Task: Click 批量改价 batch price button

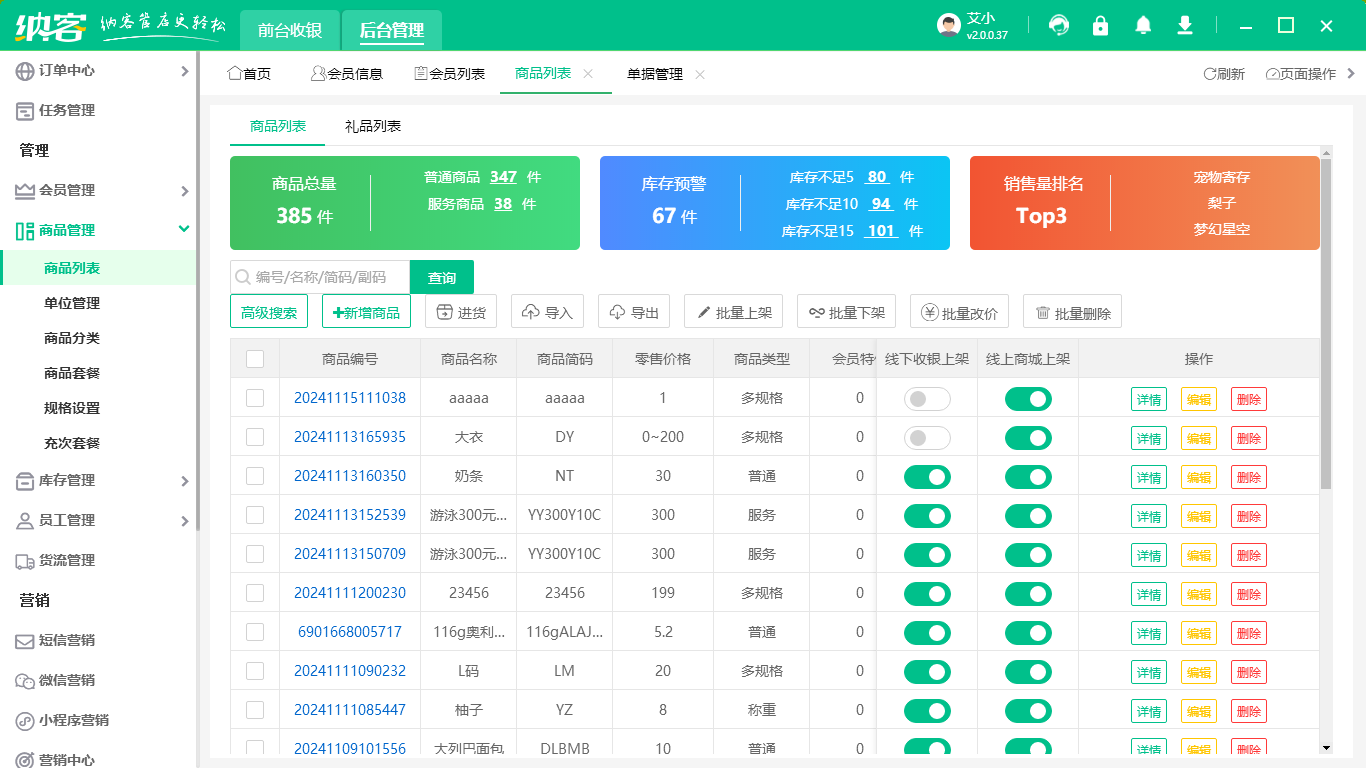Action: [x=959, y=312]
